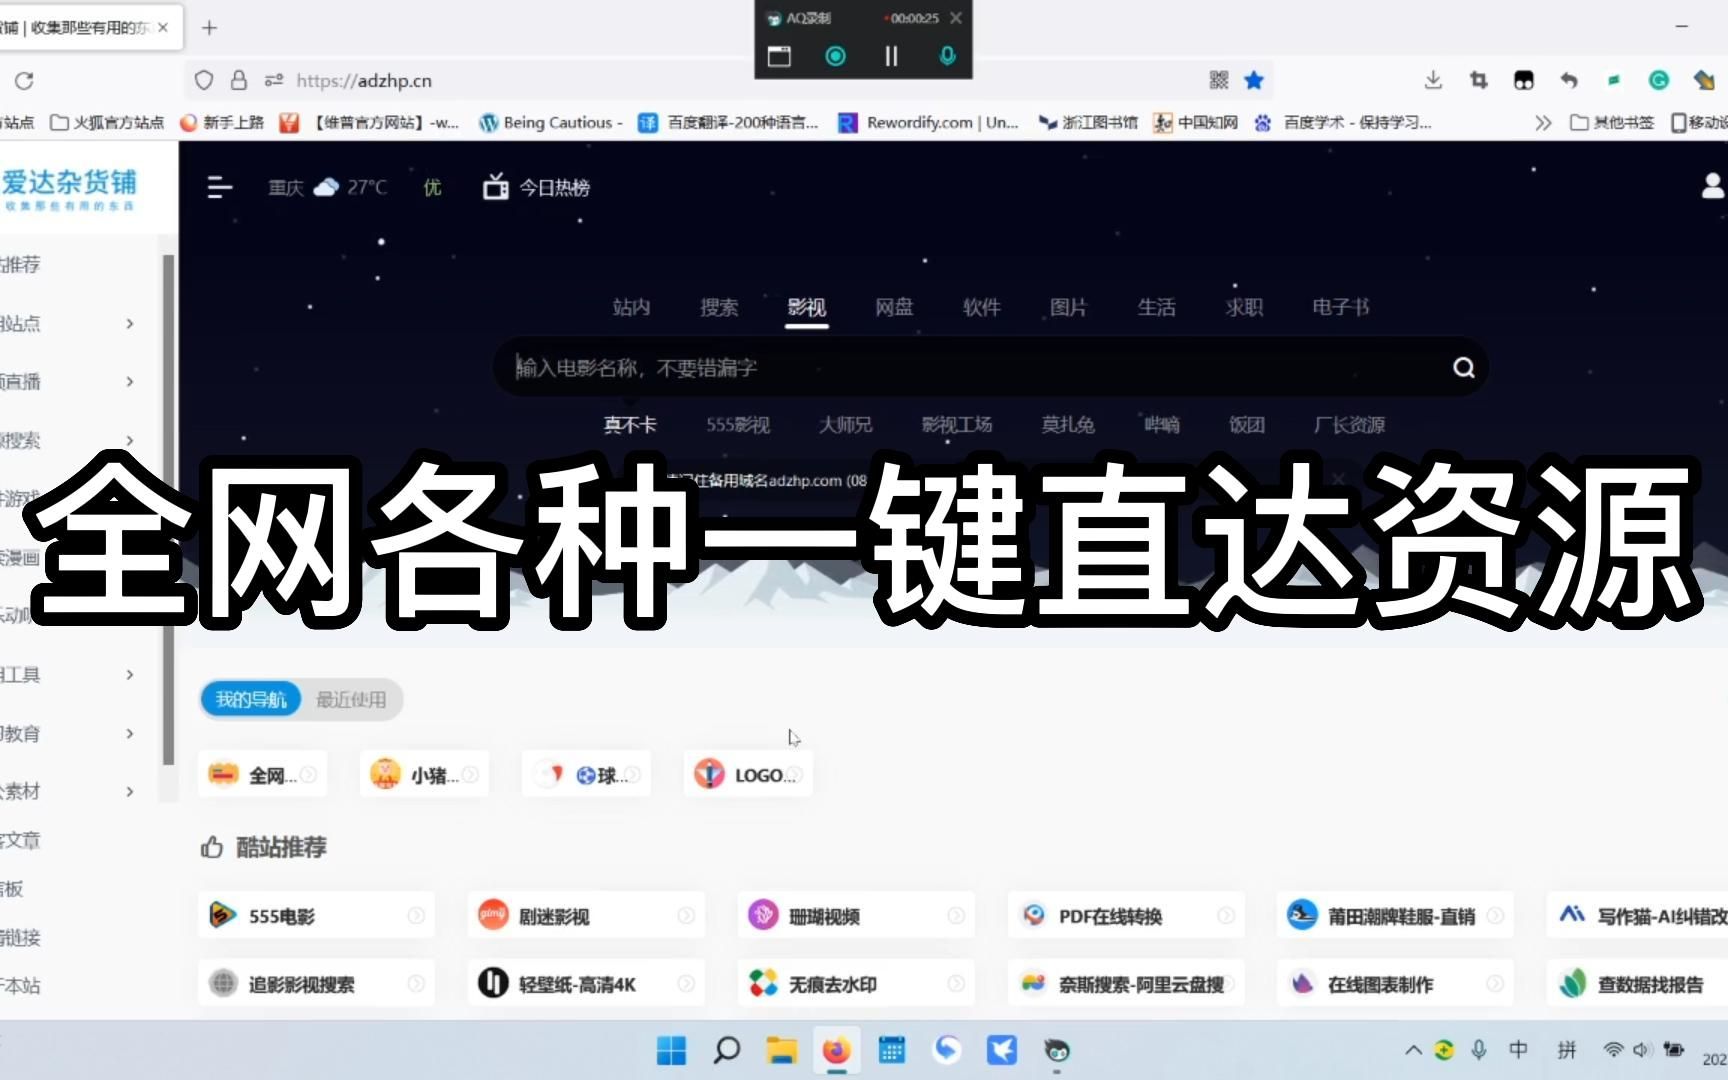Open the 追影影视搜索 card
The height and width of the screenshot is (1080, 1728).
pyautogui.click(x=316, y=984)
